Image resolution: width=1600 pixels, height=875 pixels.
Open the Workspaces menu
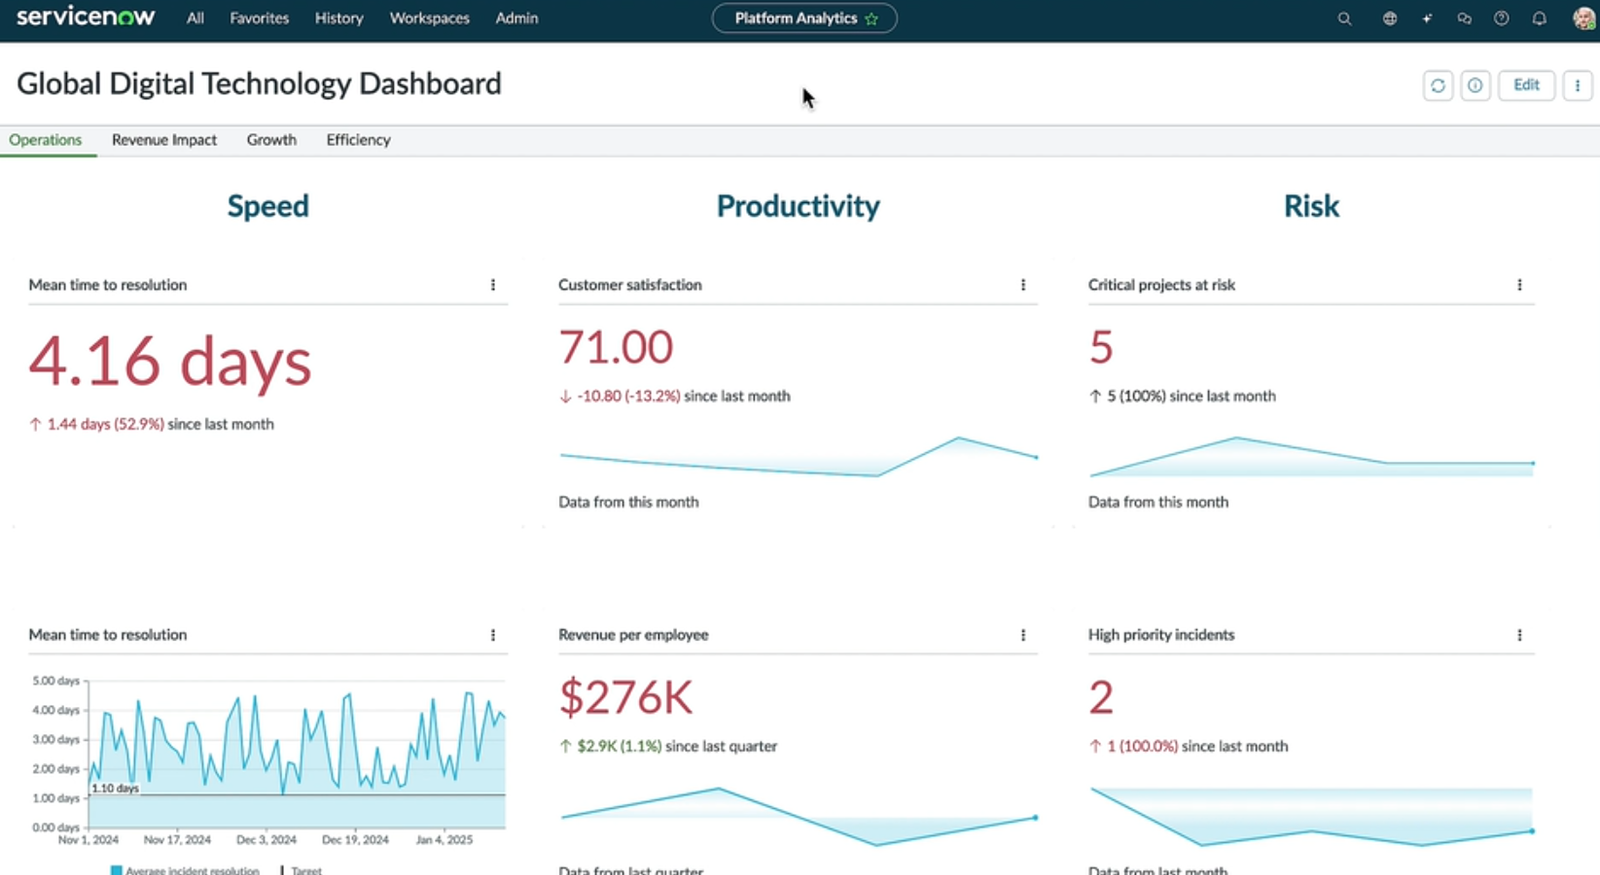tap(429, 18)
